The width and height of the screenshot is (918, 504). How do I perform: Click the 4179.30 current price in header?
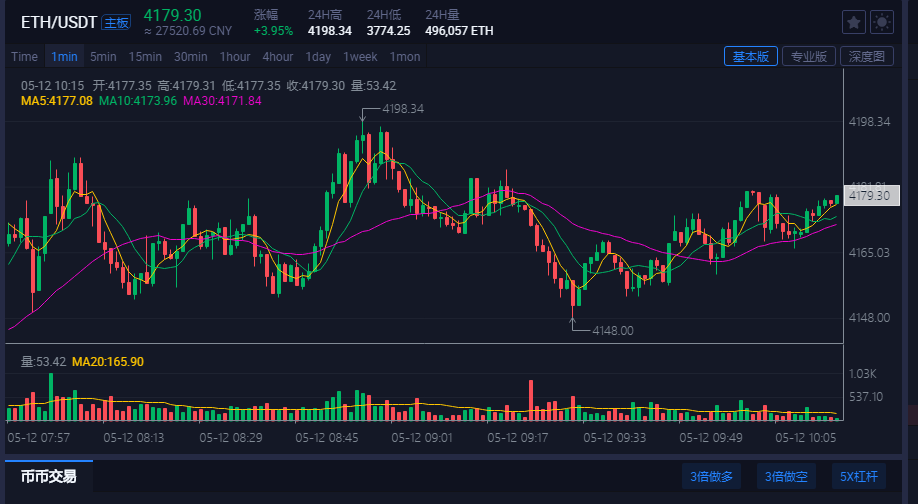pos(172,15)
